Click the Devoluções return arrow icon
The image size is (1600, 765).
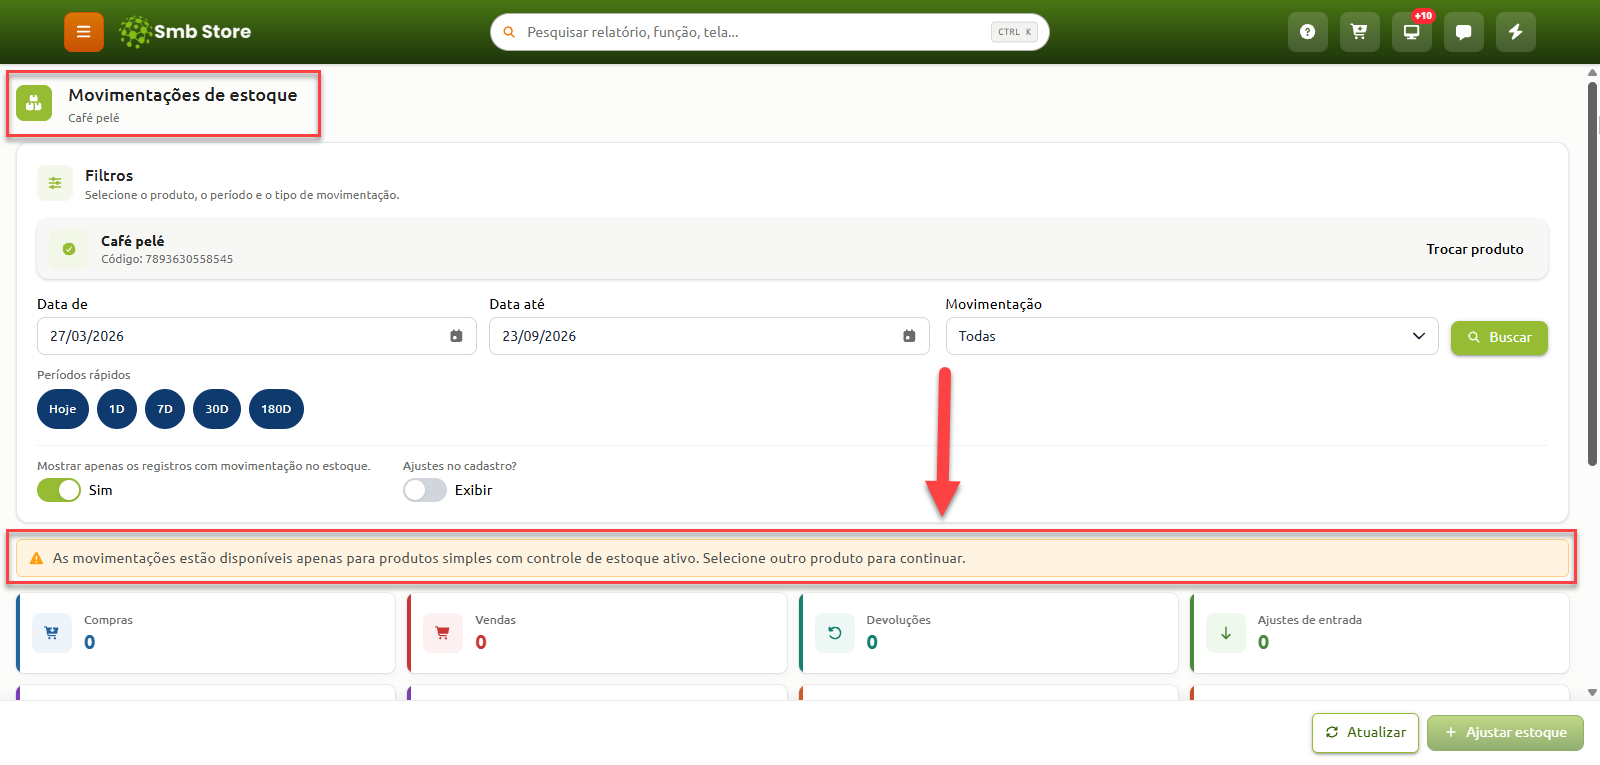coord(835,633)
